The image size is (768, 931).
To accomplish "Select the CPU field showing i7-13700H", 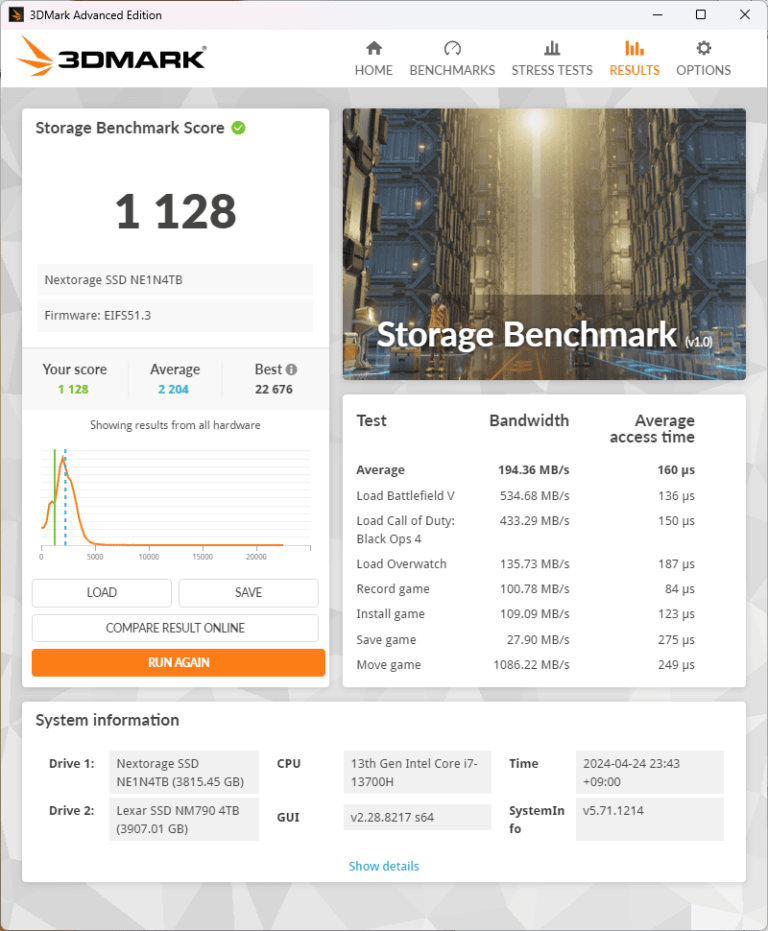I will pyautogui.click(x=420, y=772).
